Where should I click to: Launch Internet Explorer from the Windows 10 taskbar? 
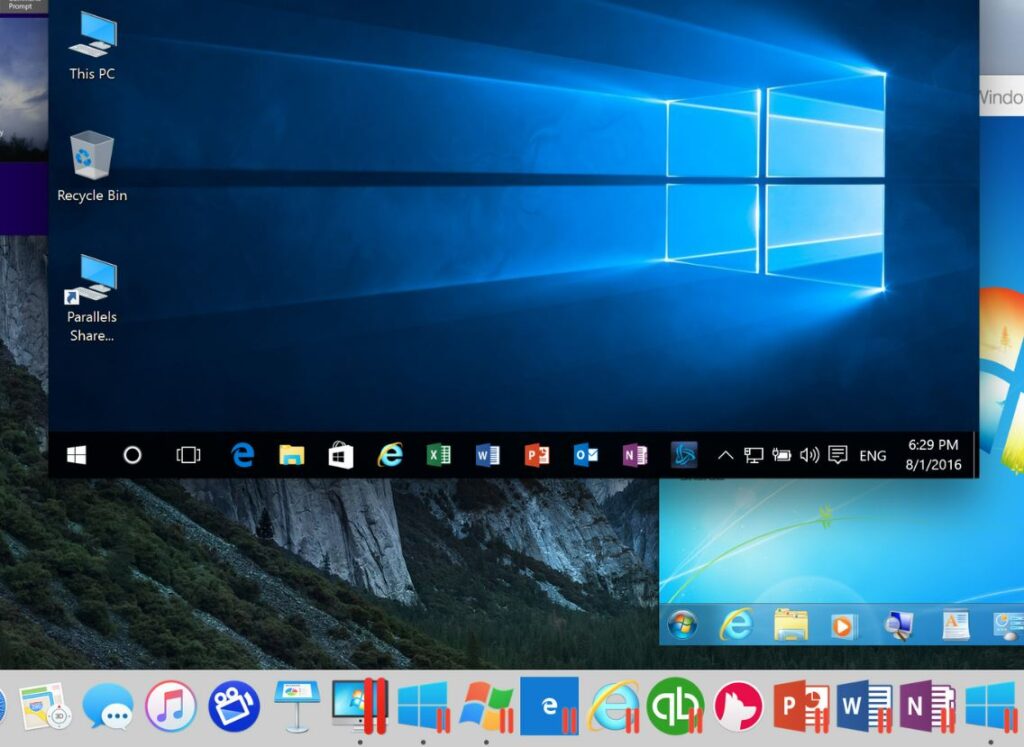(x=390, y=454)
